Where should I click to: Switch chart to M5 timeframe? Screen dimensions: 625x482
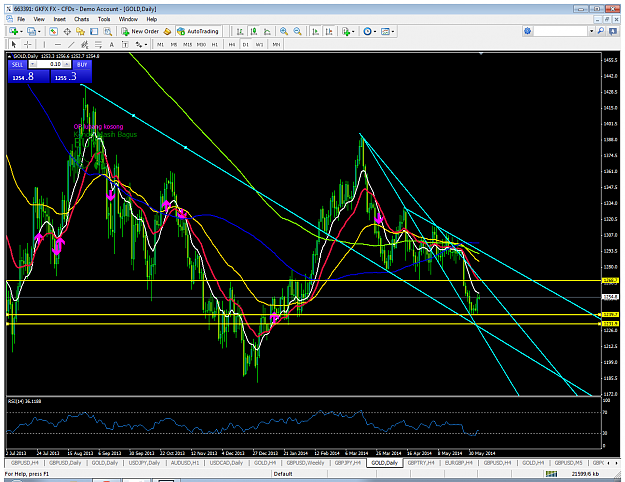[174, 45]
